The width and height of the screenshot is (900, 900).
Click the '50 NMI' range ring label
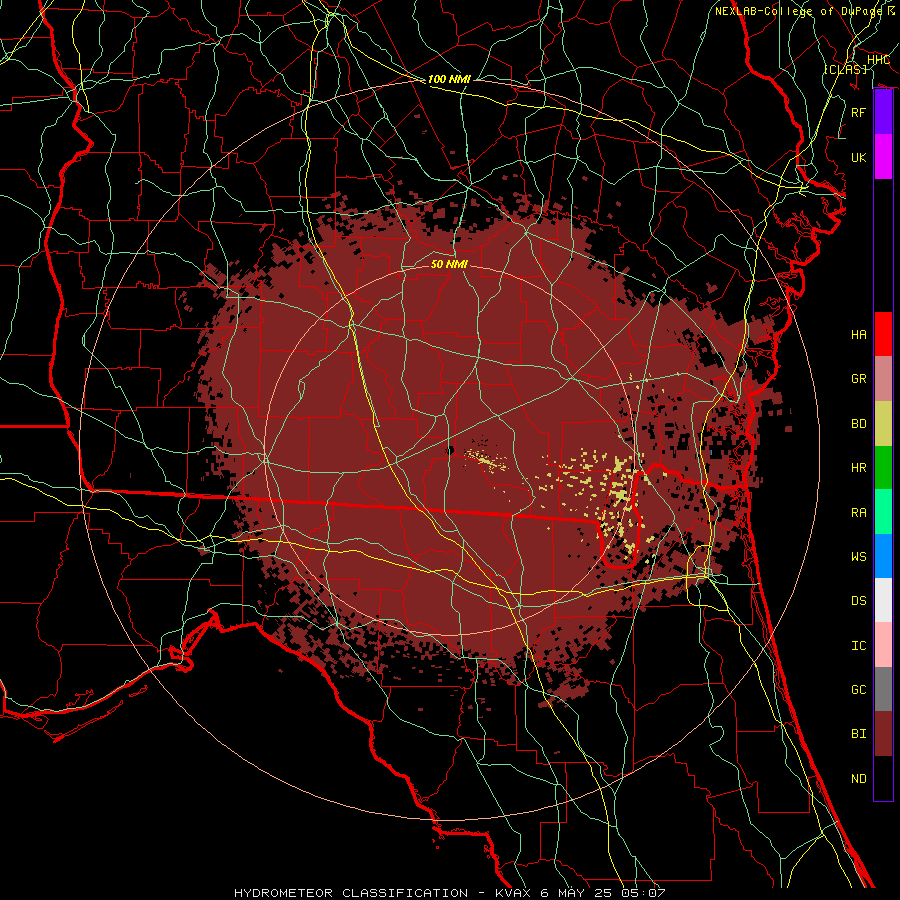[449, 264]
